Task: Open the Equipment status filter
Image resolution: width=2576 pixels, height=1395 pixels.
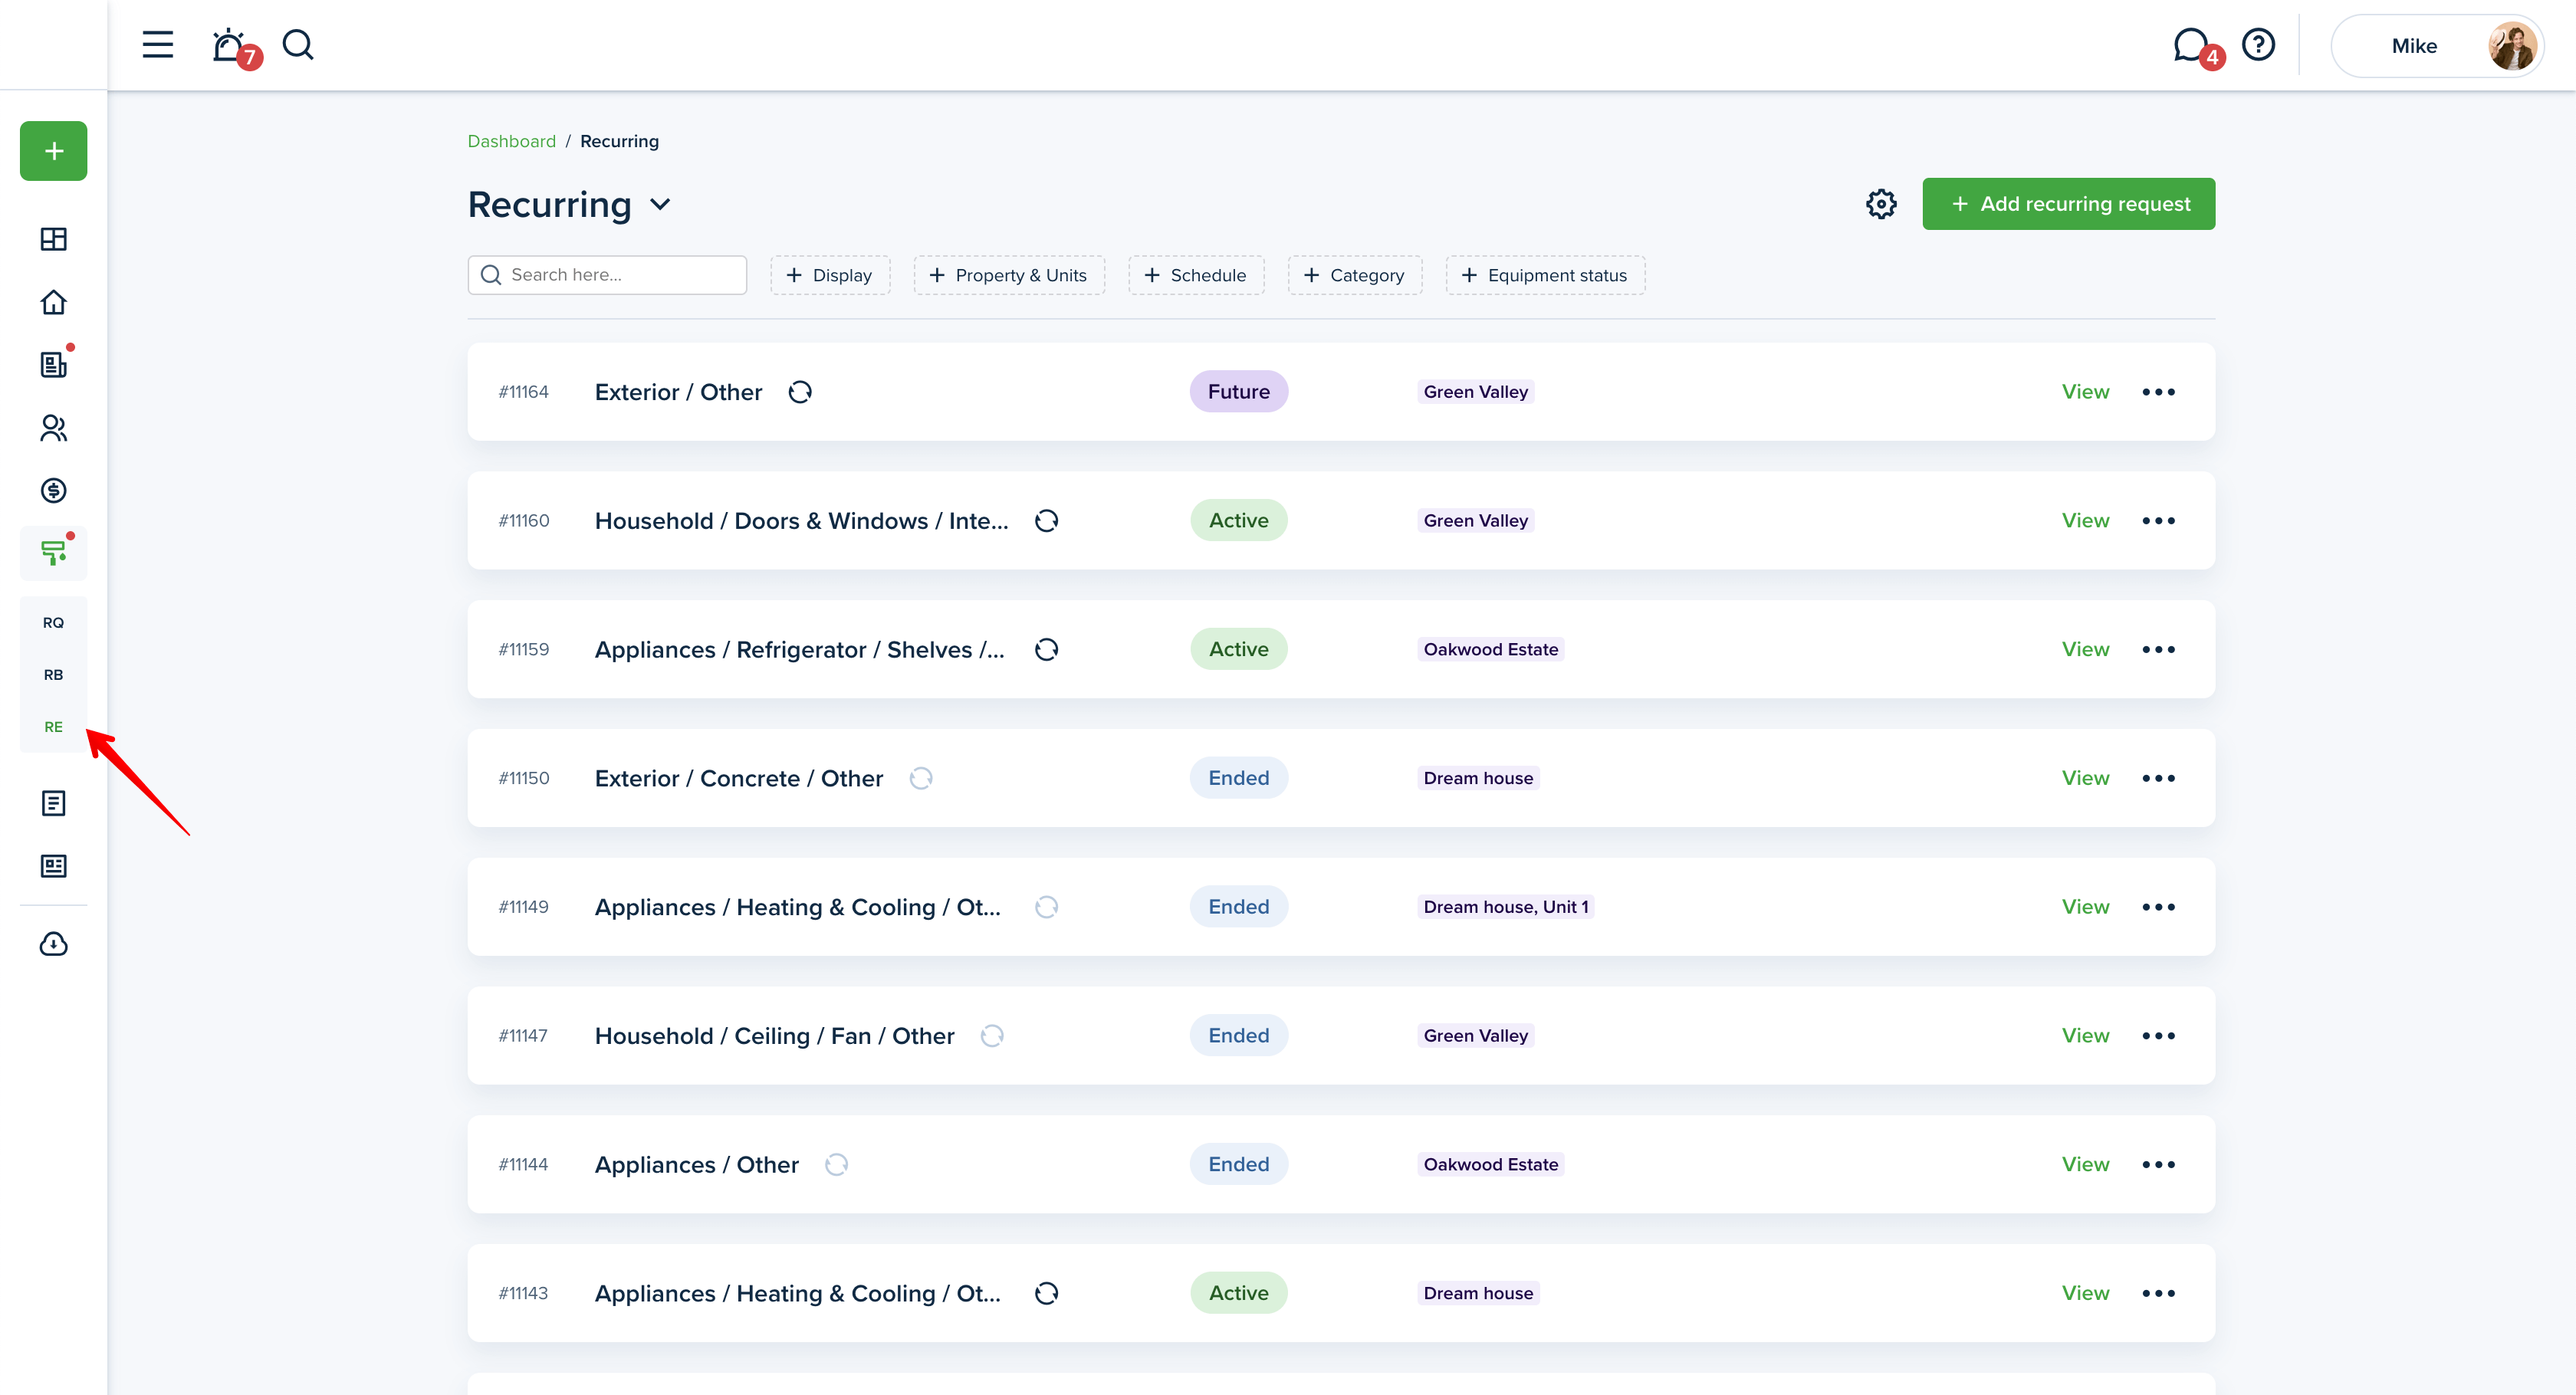Action: click(1545, 275)
